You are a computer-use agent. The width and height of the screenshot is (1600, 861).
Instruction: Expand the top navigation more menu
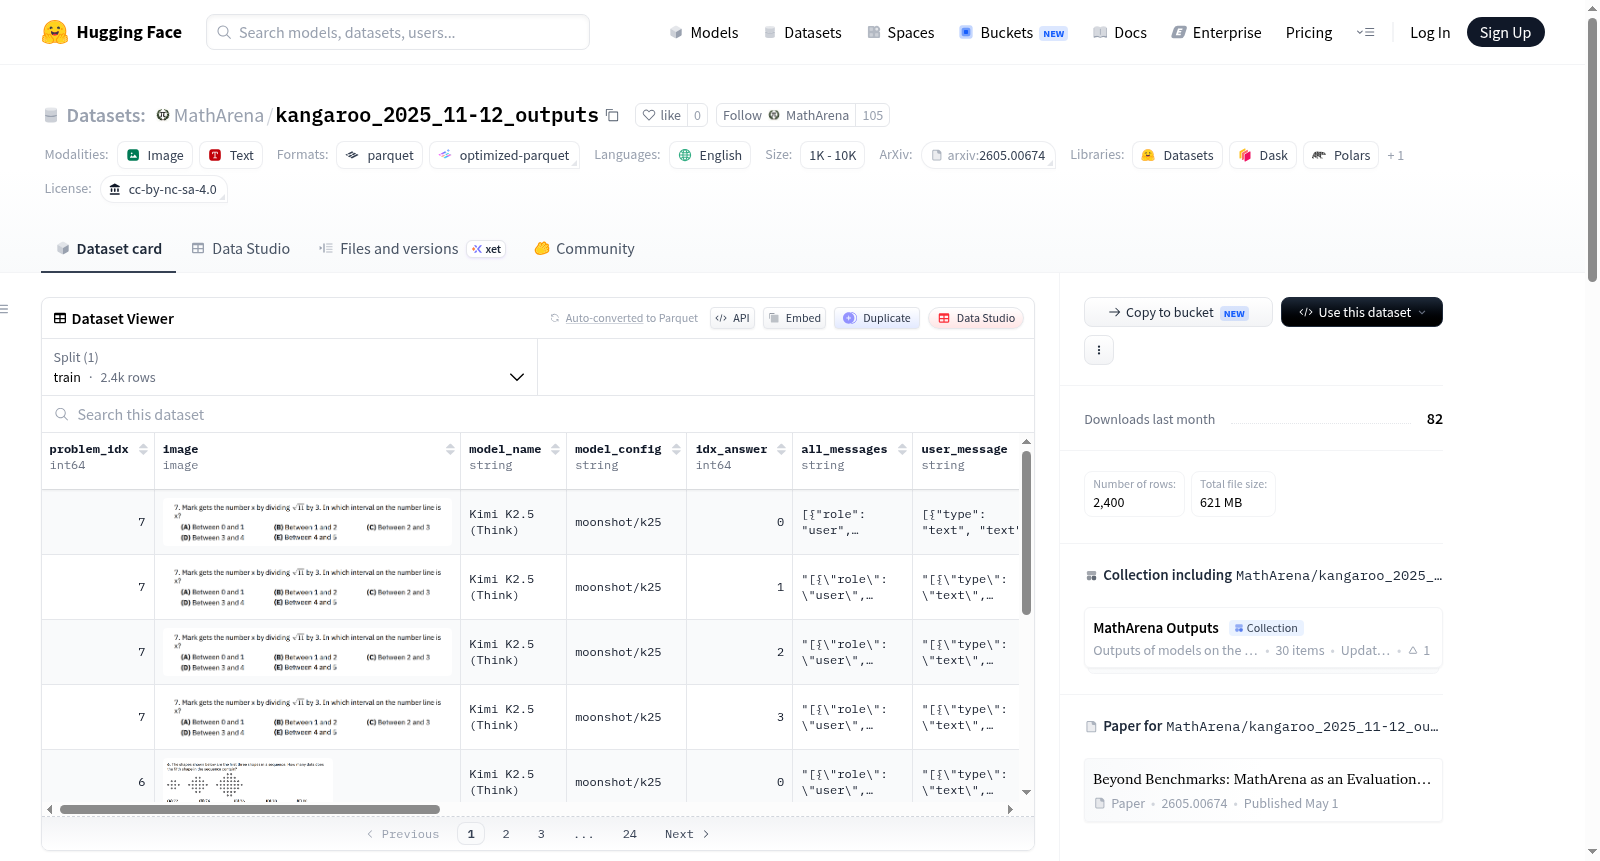pos(1365,32)
